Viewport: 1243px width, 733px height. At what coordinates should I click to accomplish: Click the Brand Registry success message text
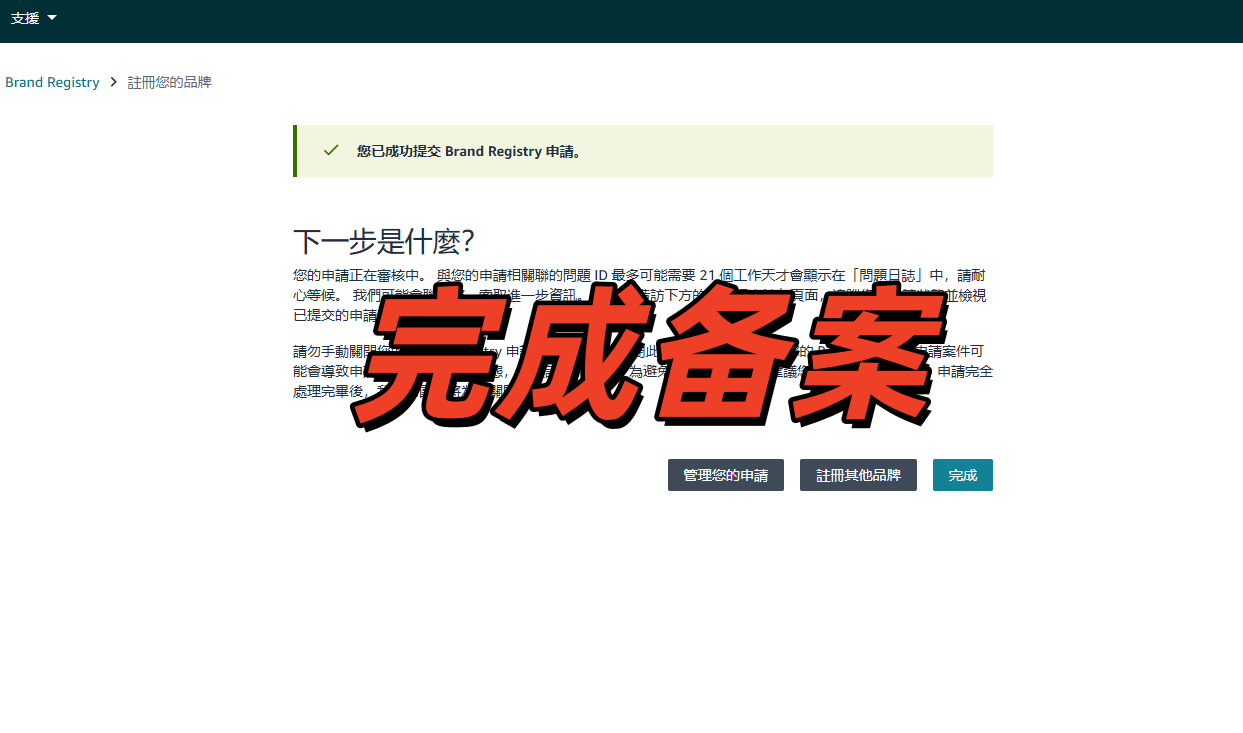click(468, 152)
